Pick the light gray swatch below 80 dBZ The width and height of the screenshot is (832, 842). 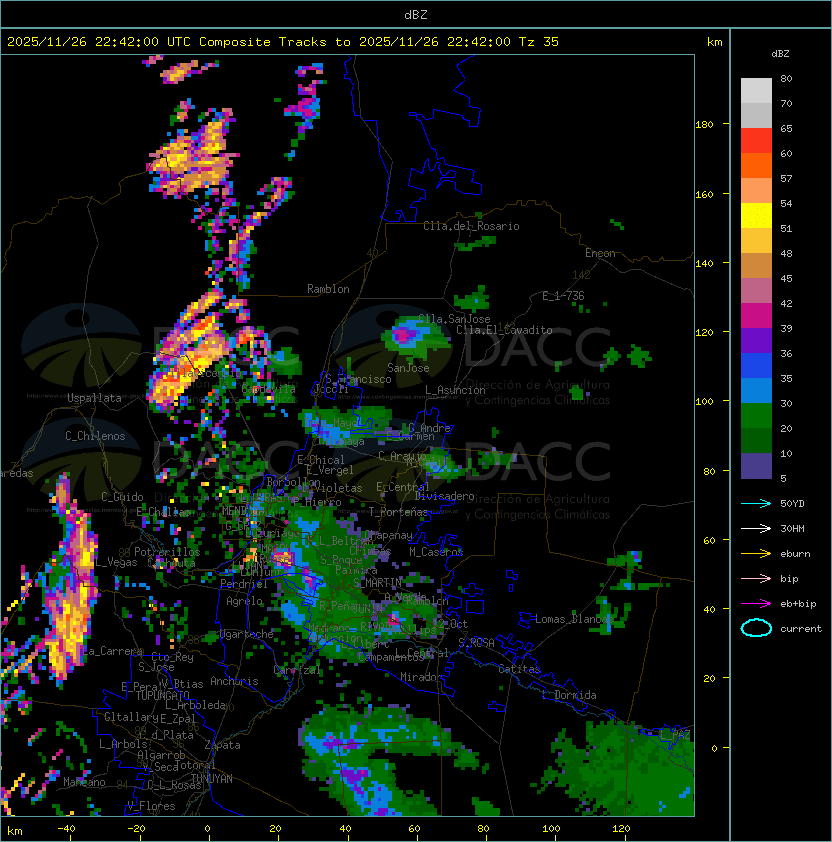[756, 90]
